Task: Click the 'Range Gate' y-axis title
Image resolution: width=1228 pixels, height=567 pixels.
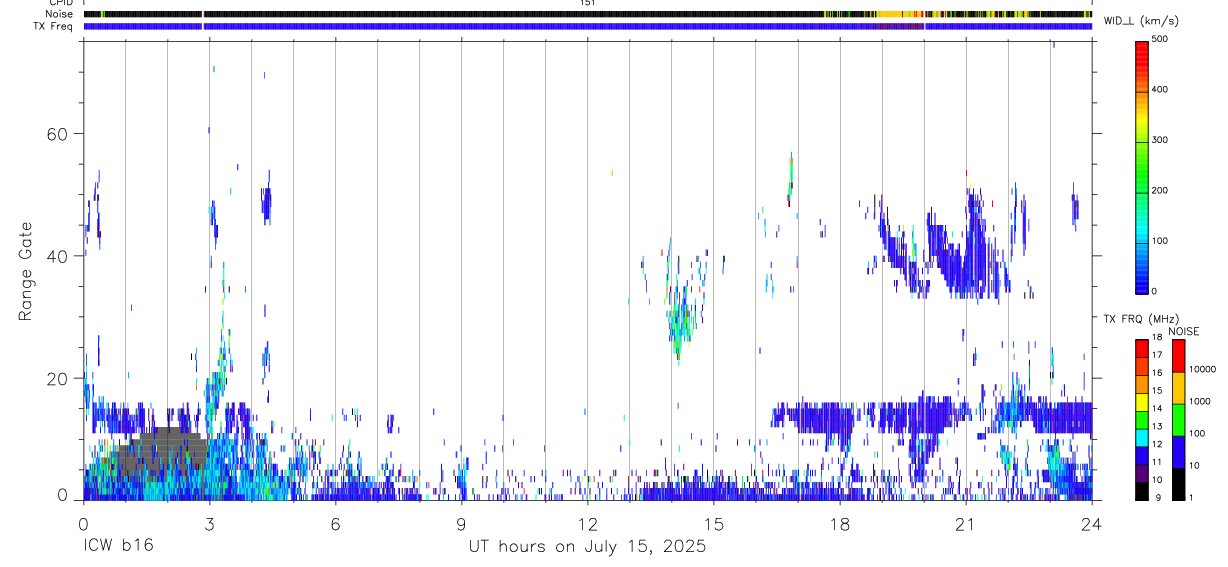Action: pyautogui.click(x=27, y=271)
